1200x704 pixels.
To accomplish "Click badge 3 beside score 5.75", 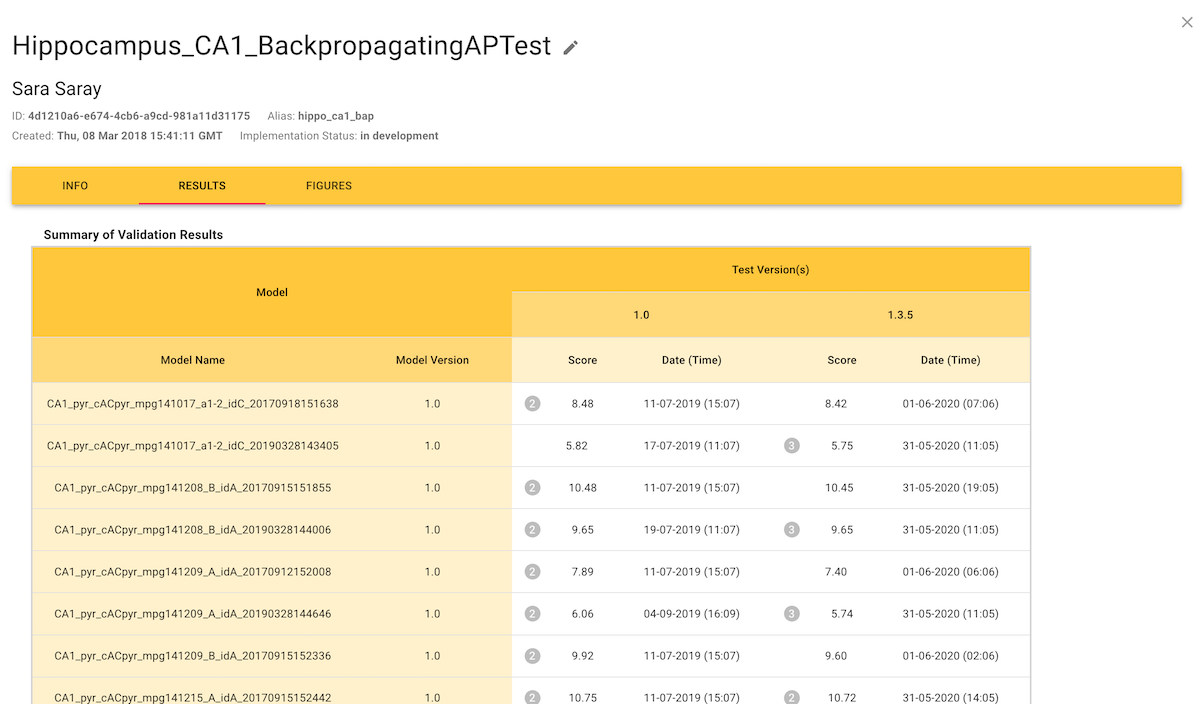I will tap(792, 446).
